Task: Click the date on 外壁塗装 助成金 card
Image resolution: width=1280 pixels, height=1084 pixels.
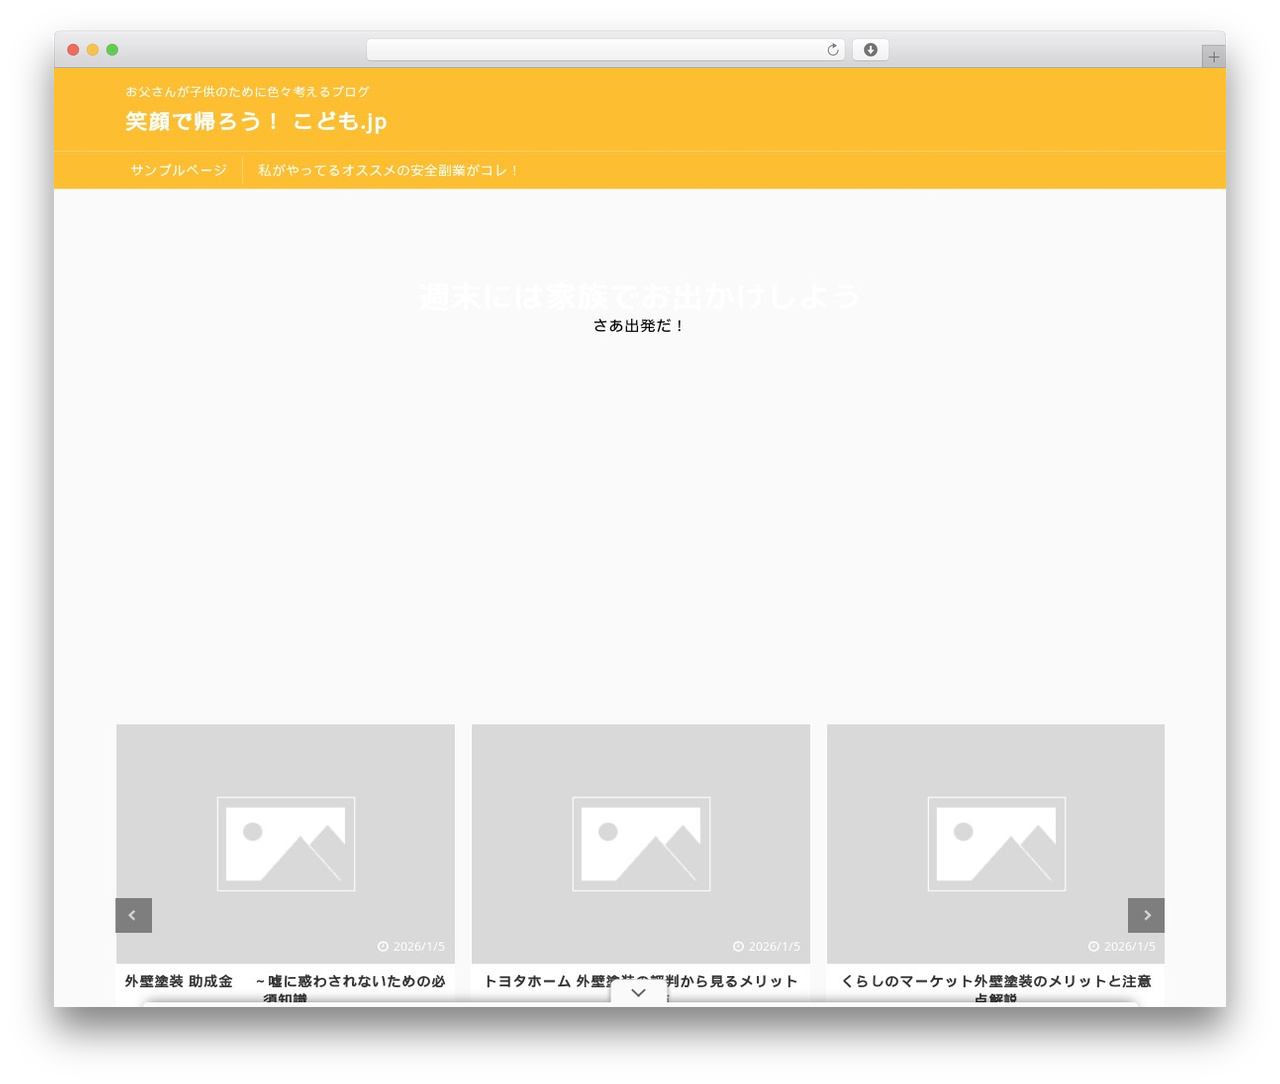Action: [x=411, y=946]
